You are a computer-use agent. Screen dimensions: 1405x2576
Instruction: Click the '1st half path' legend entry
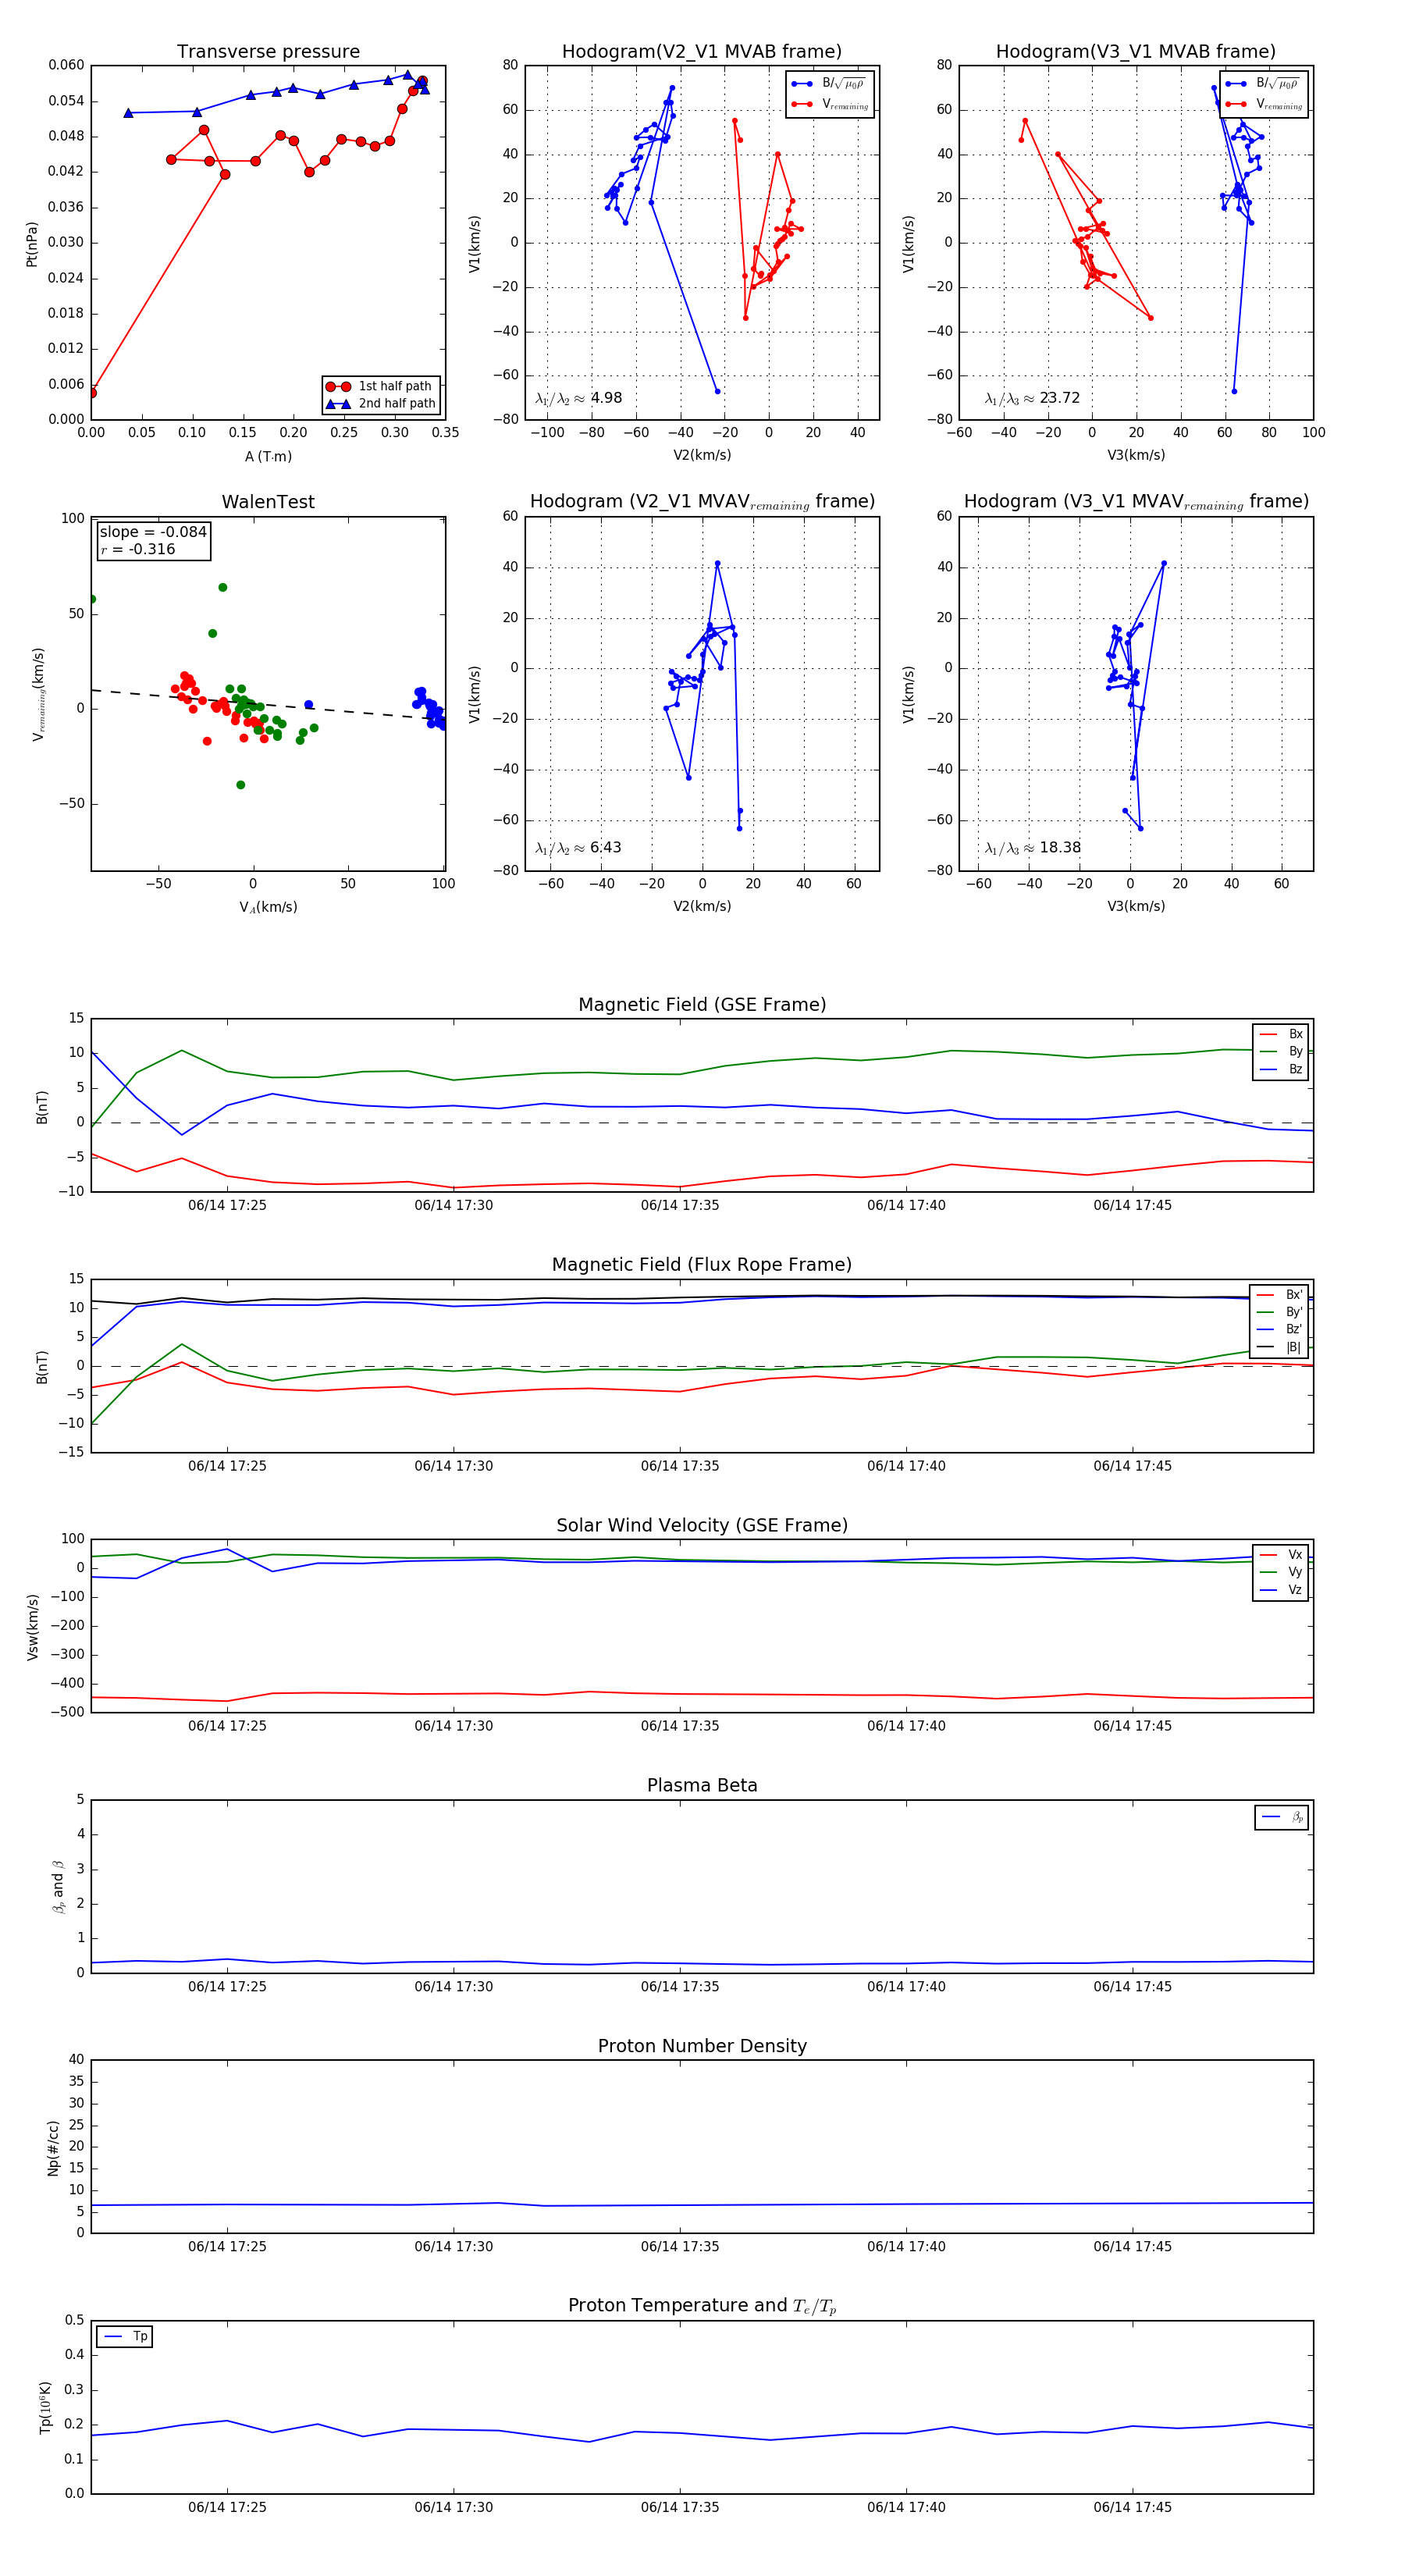[x=380, y=386]
